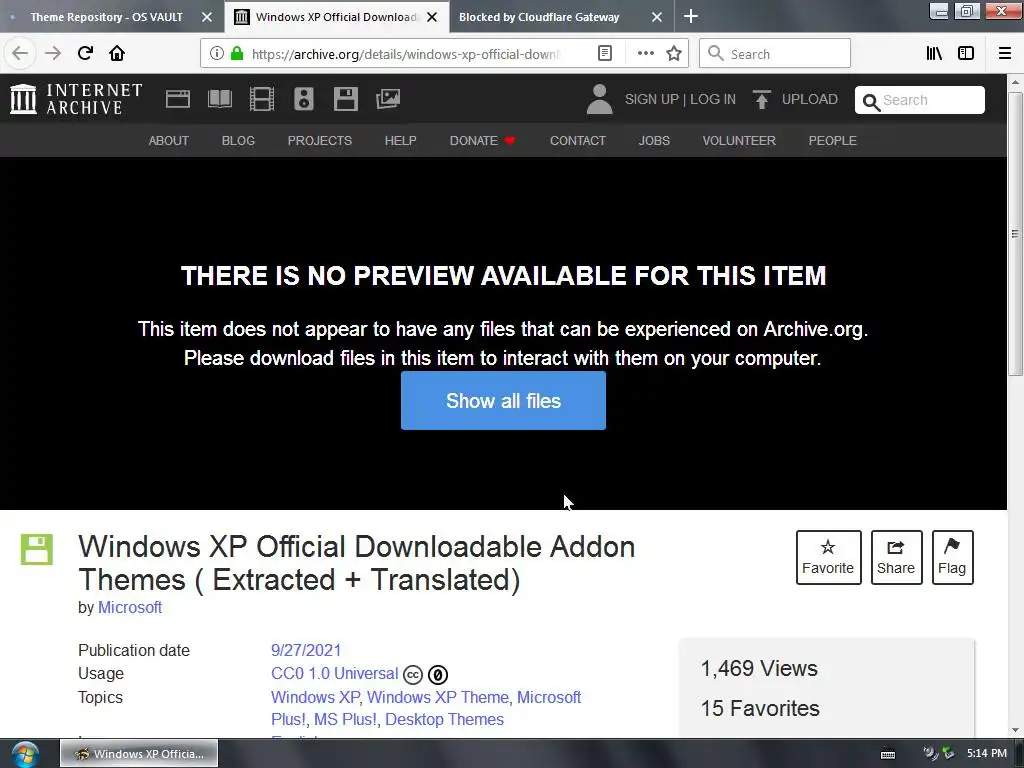
Task: Share this archive item
Action: tap(896, 557)
